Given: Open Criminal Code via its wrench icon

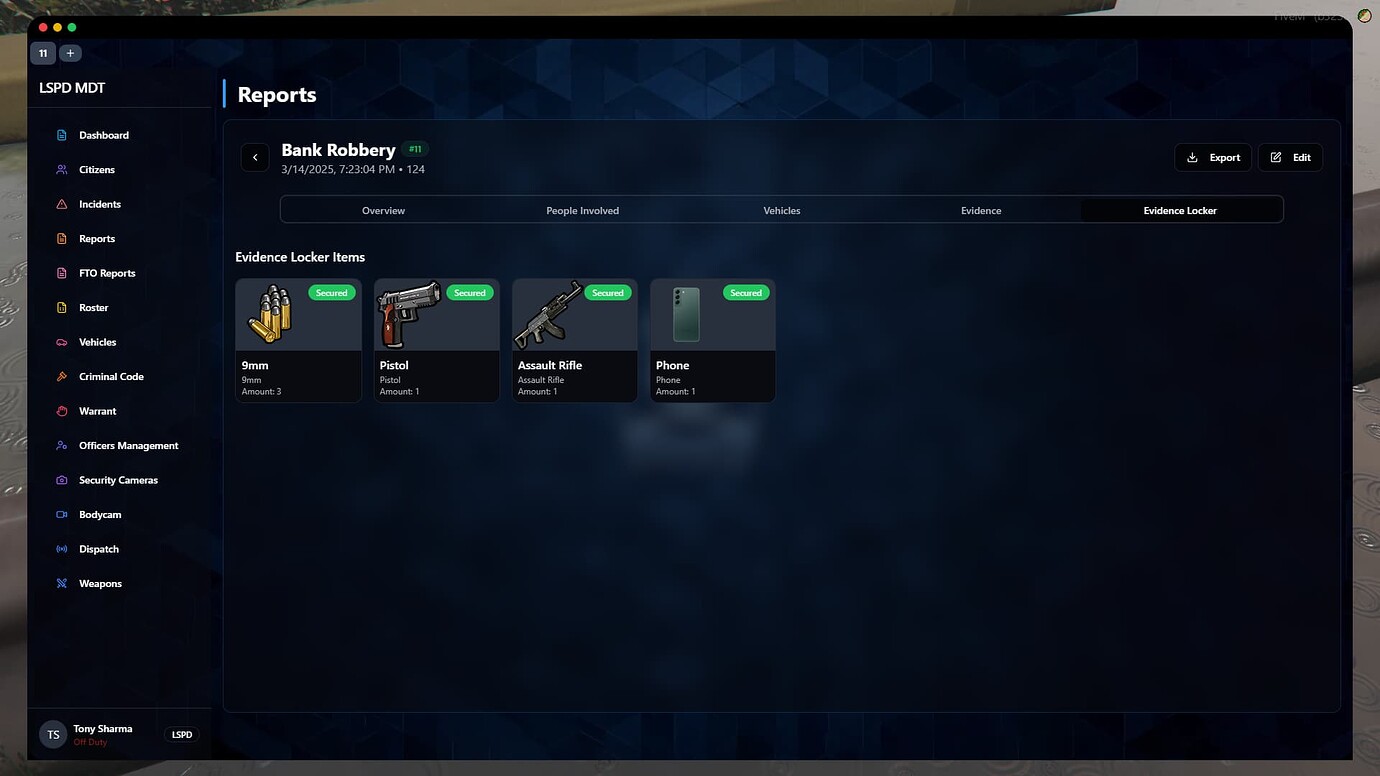Looking at the screenshot, I should [x=62, y=376].
